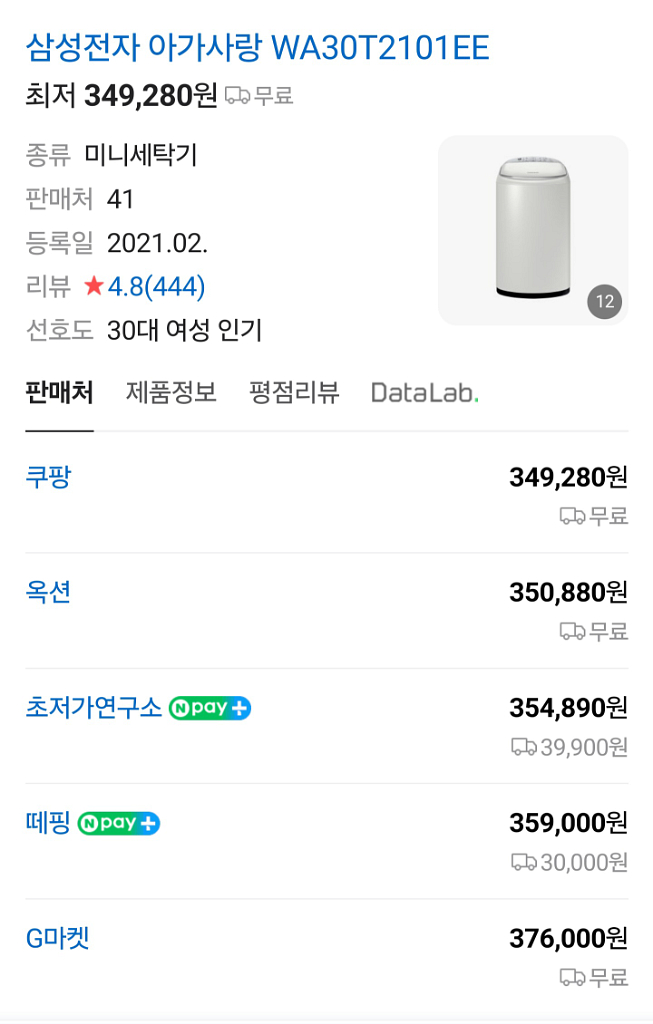Image resolution: width=653 pixels, height=1024 pixels.
Task: Click the truck icon next to 30,000원 shipping
Action: (523, 862)
